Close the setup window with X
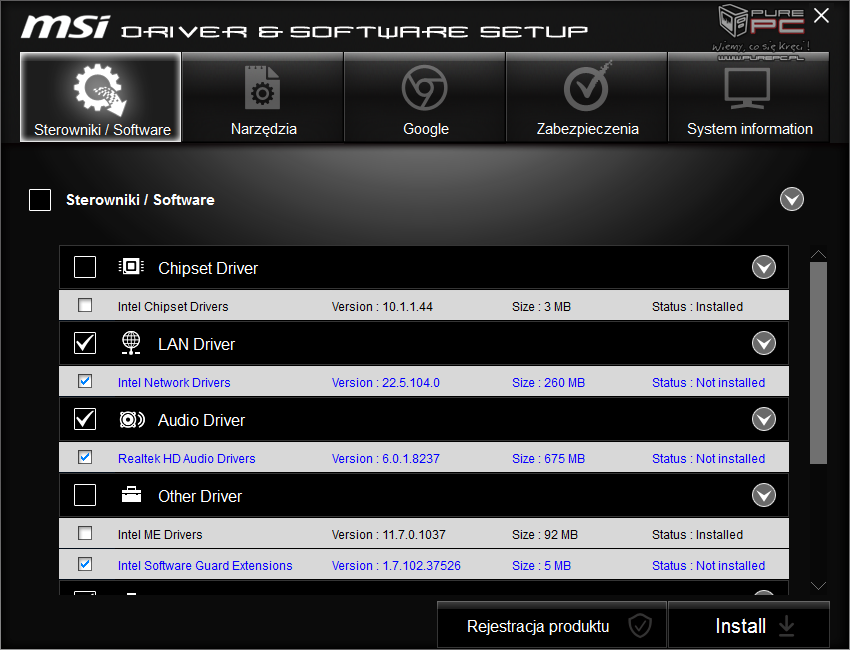The height and width of the screenshot is (650, 850). tap(821, 16)
